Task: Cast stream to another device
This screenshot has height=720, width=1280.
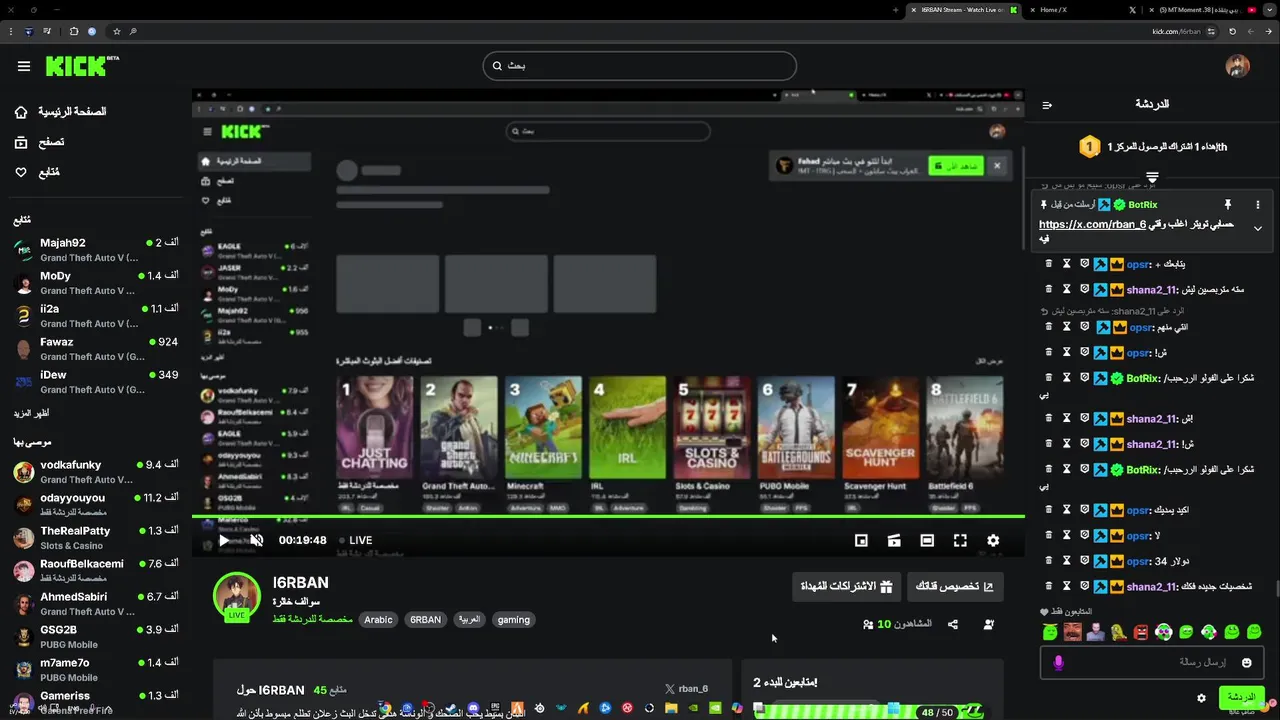Action: [894, 540]
